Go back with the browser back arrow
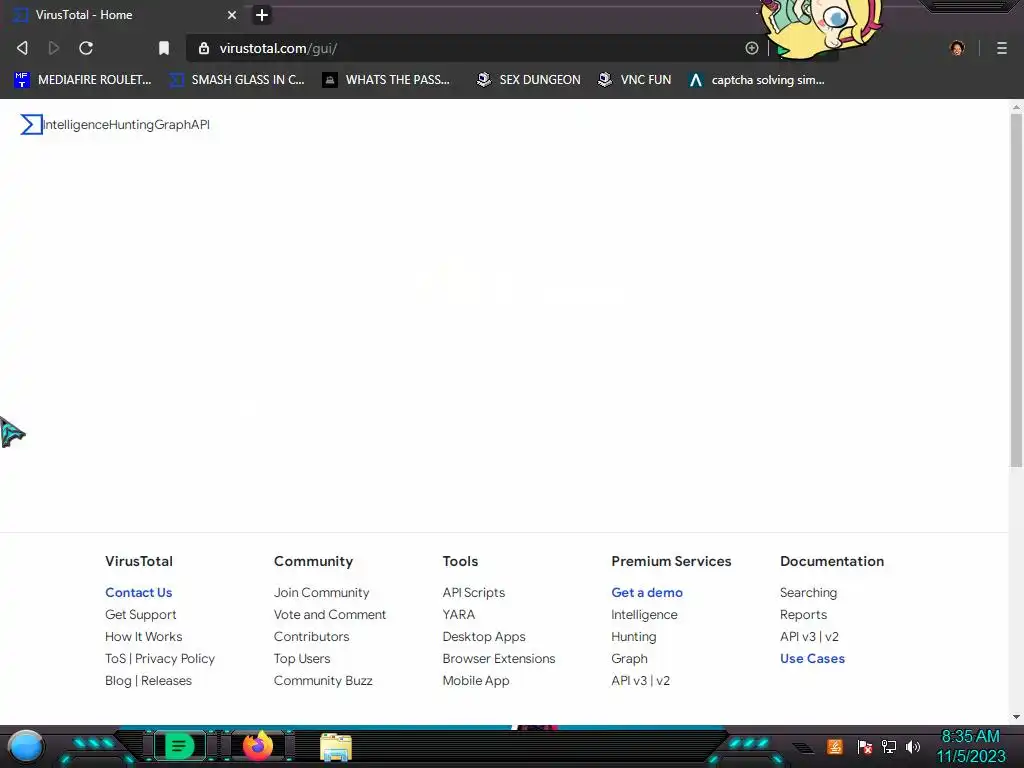Screen dimensions: 1024x768 [x=22, y=48]
